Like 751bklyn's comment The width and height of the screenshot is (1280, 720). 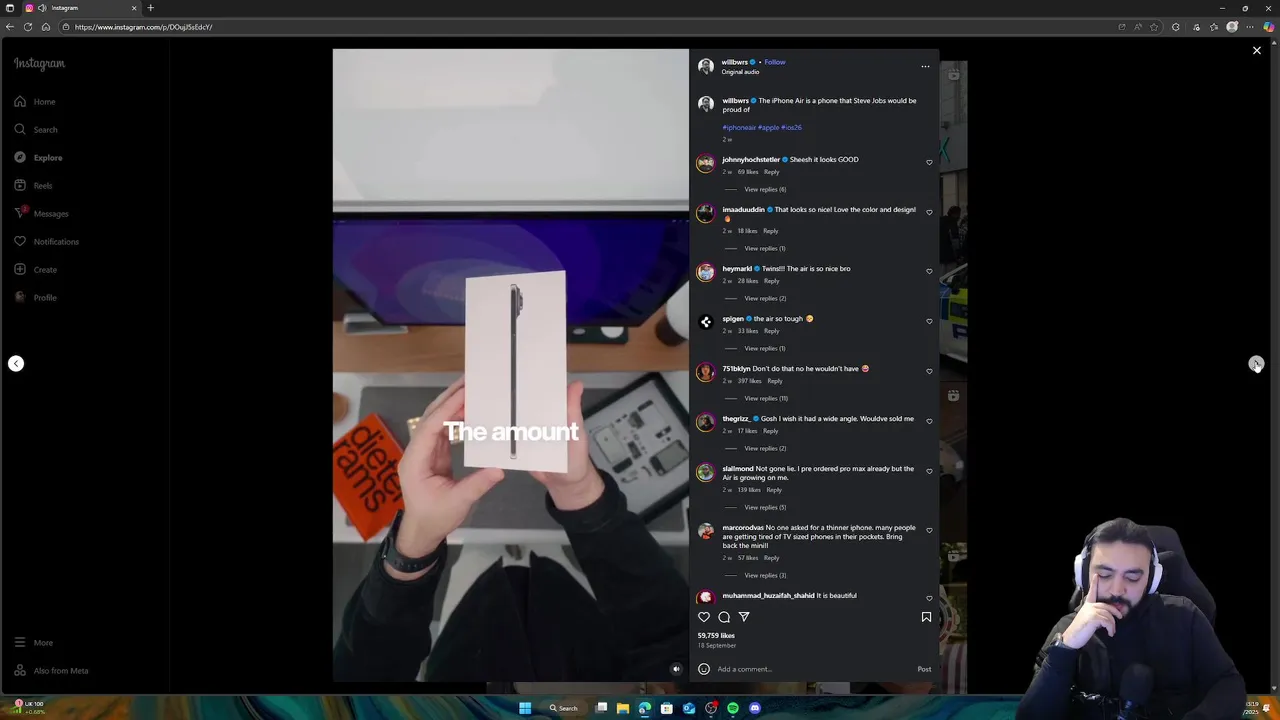click(x=929, y=371)
